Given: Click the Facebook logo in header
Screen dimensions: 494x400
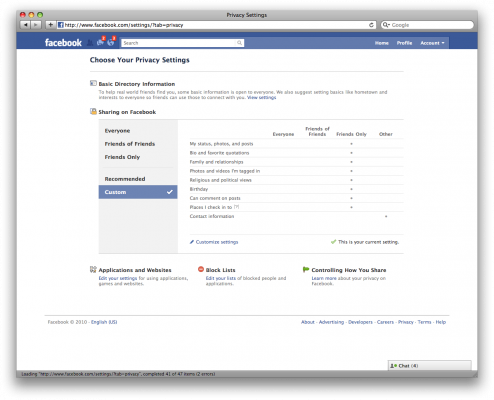Looking at the screenshot, I should coord(63,43).
